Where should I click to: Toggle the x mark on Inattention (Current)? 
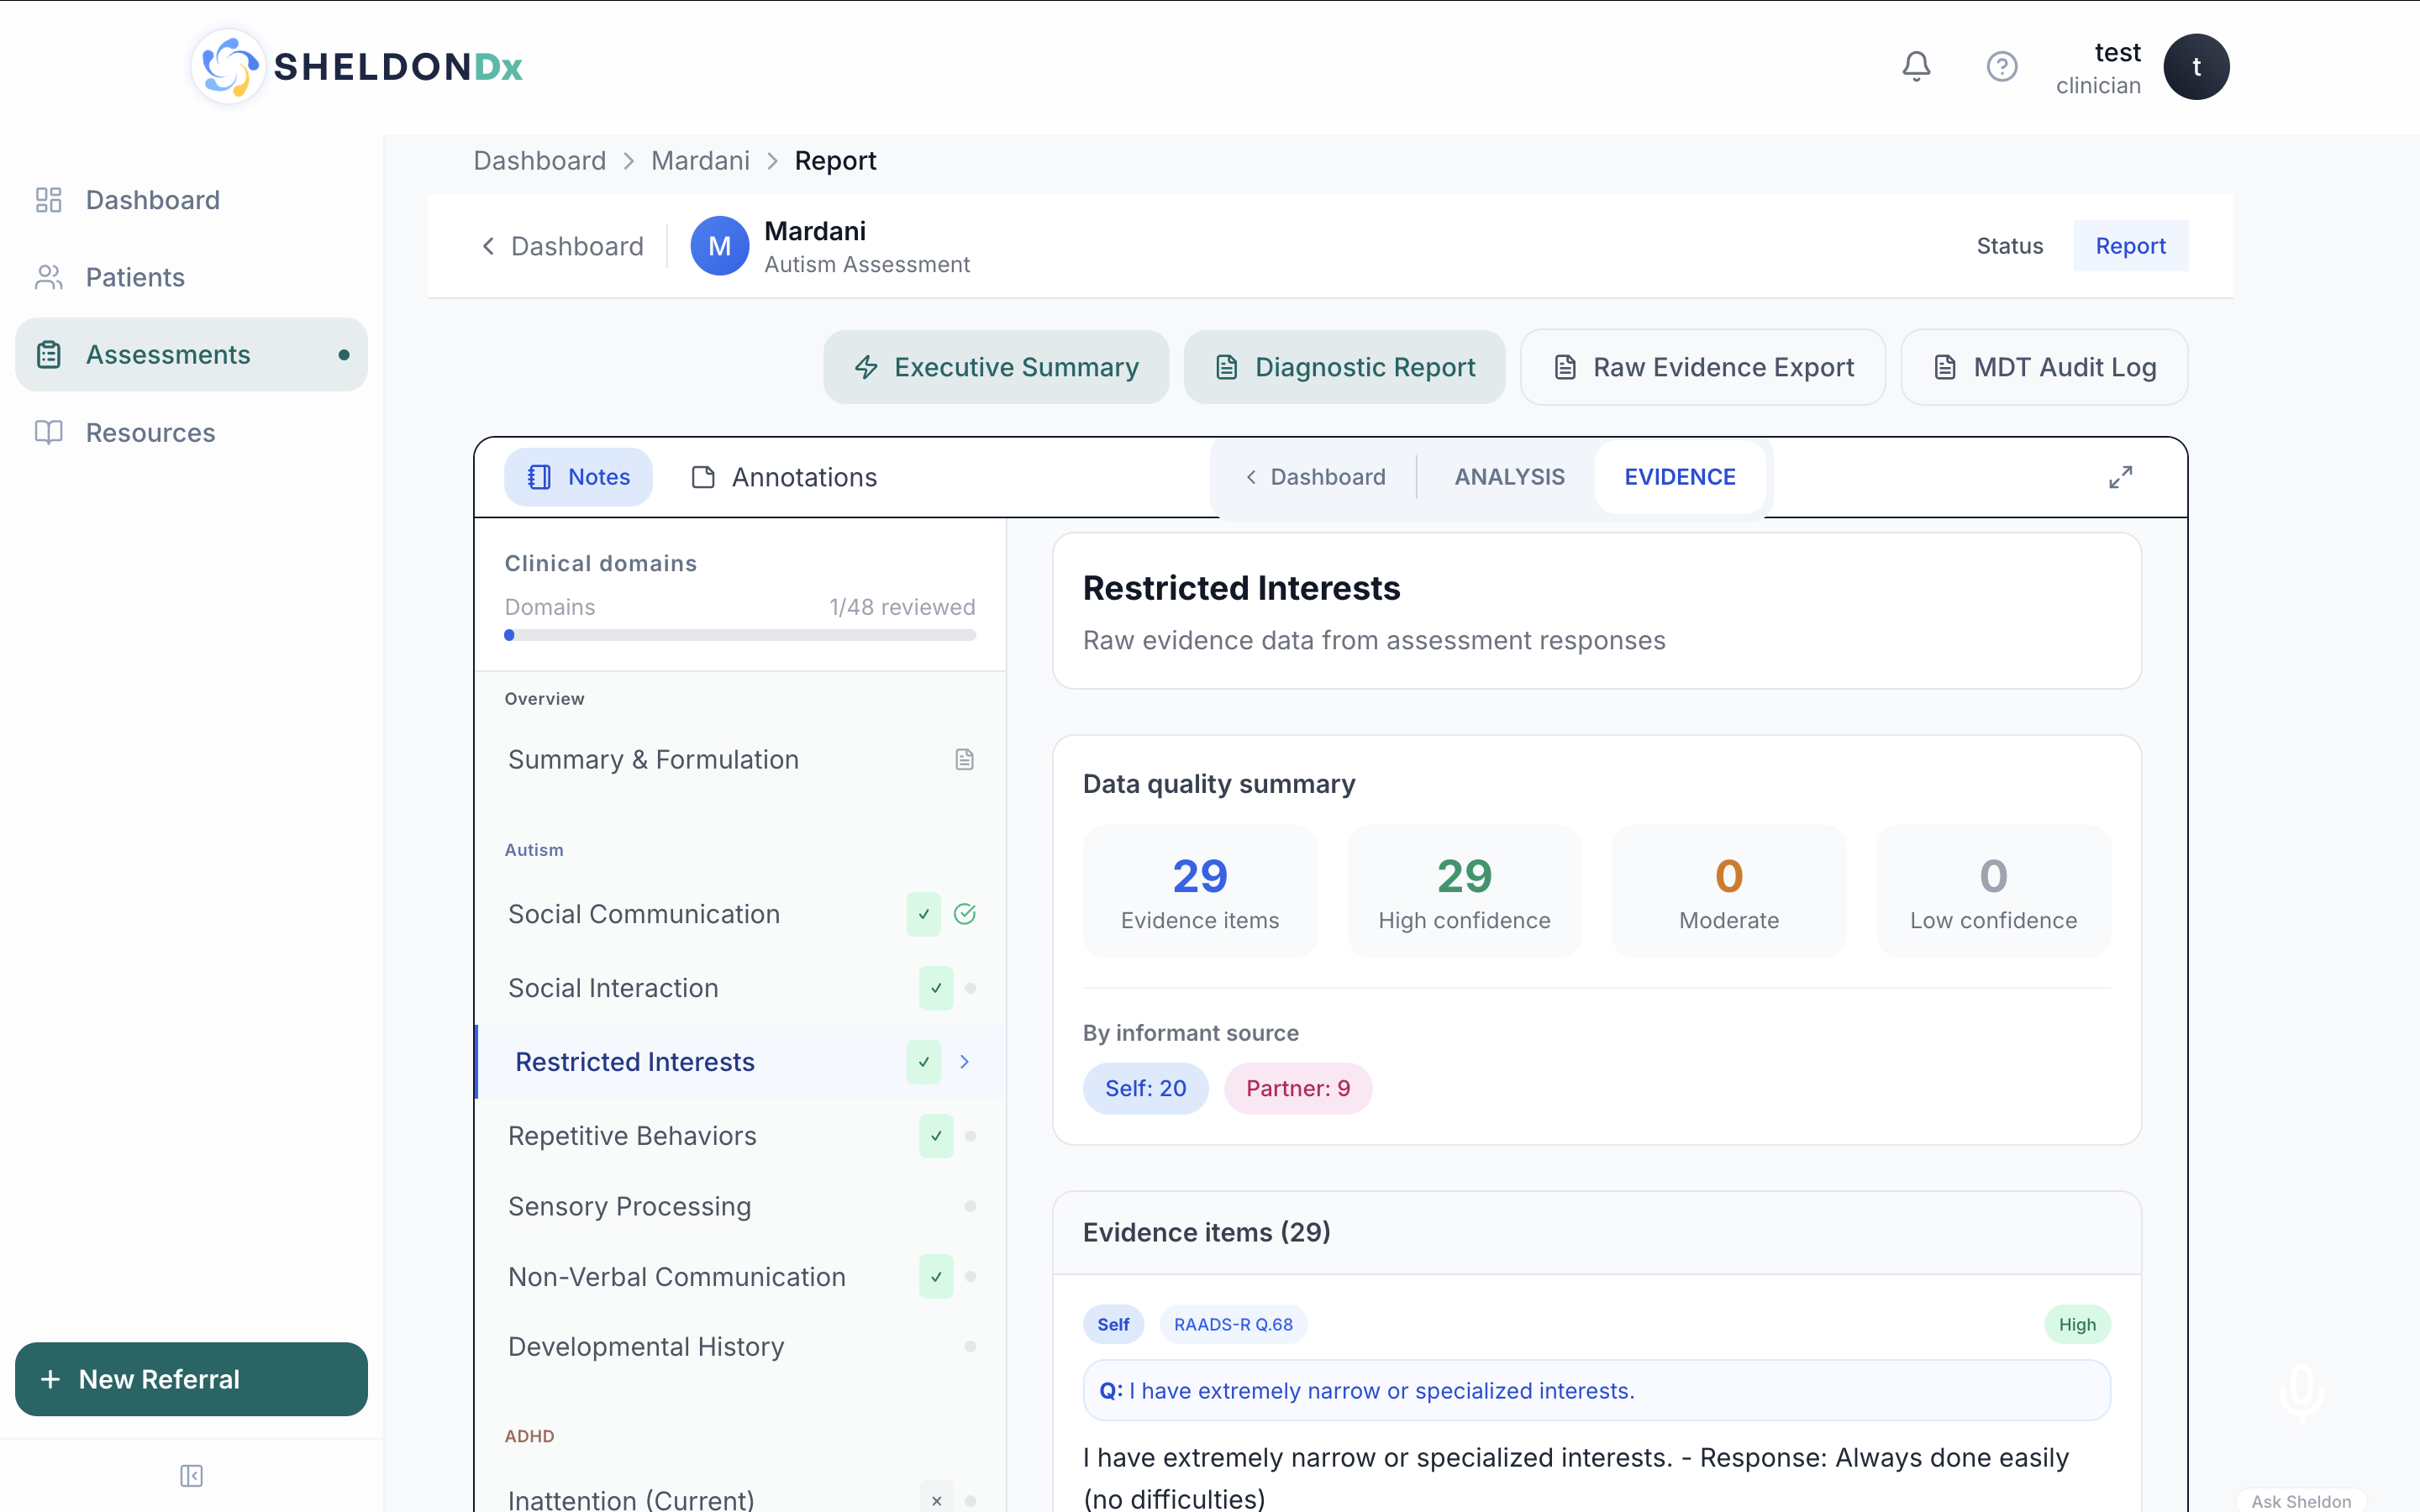point(936,1500)
